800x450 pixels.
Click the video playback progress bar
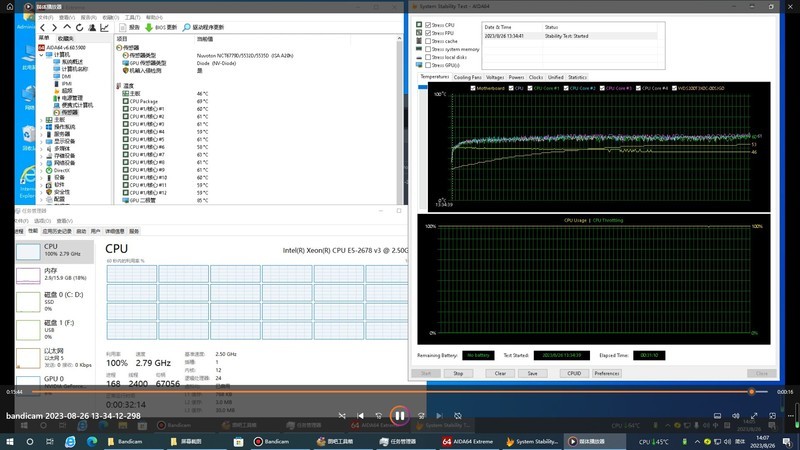pyautogui.click(x=400, y=392)
